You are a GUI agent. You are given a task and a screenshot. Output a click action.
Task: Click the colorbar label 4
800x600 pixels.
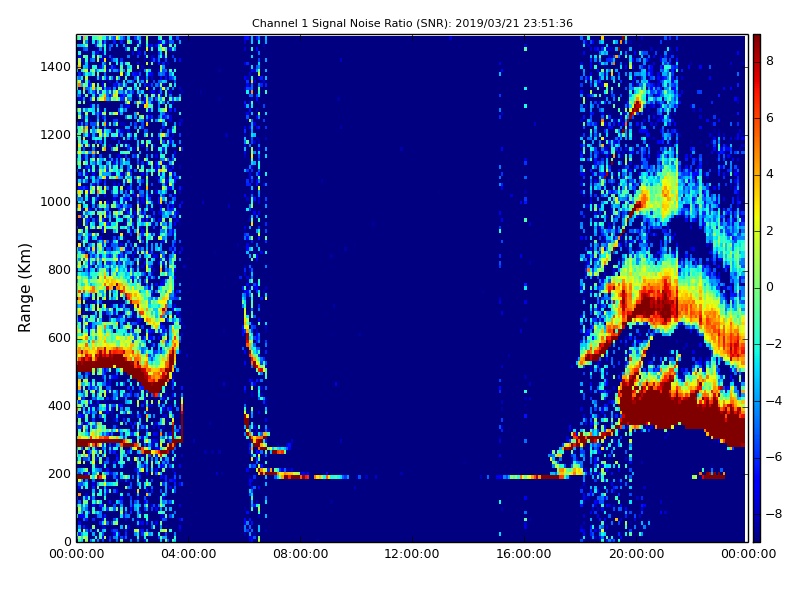[x=770, y=174]
